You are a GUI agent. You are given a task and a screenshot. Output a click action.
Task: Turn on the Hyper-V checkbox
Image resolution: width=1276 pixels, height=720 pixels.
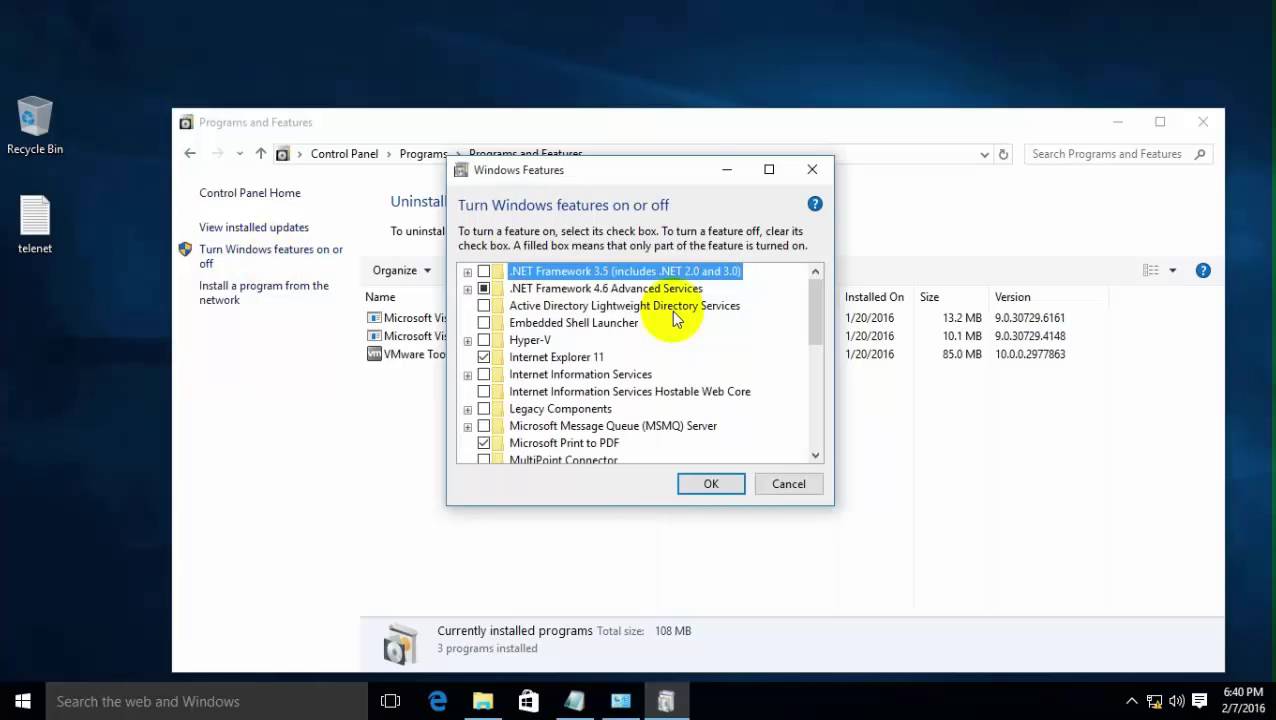tap(484, 340)
